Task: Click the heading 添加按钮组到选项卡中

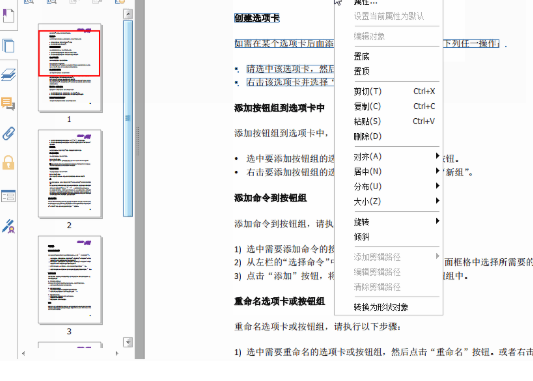Action: coord(279,108)
